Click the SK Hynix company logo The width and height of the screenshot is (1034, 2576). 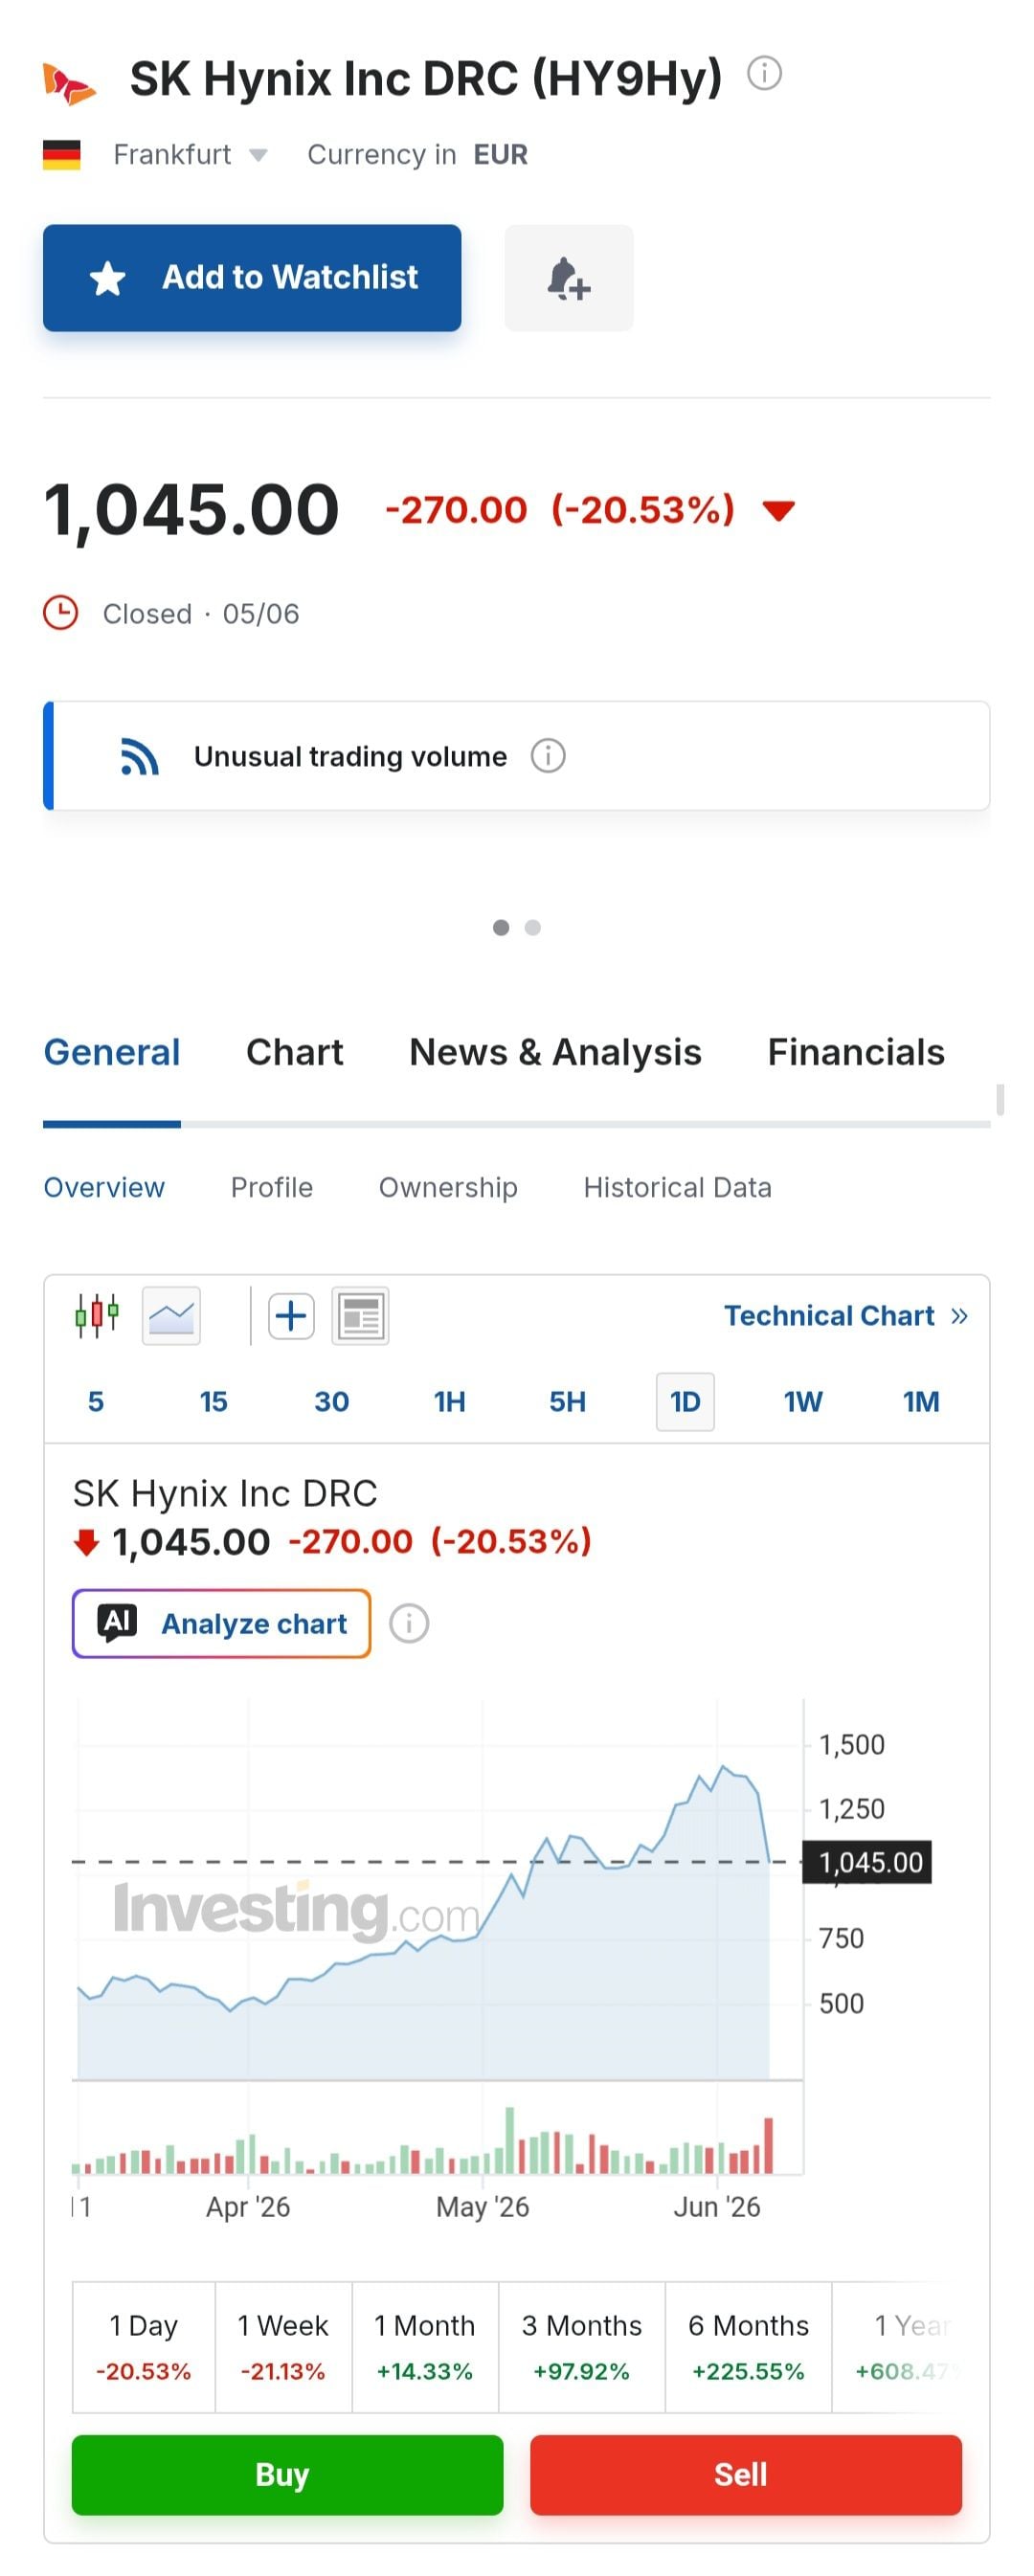pos(69,83)
